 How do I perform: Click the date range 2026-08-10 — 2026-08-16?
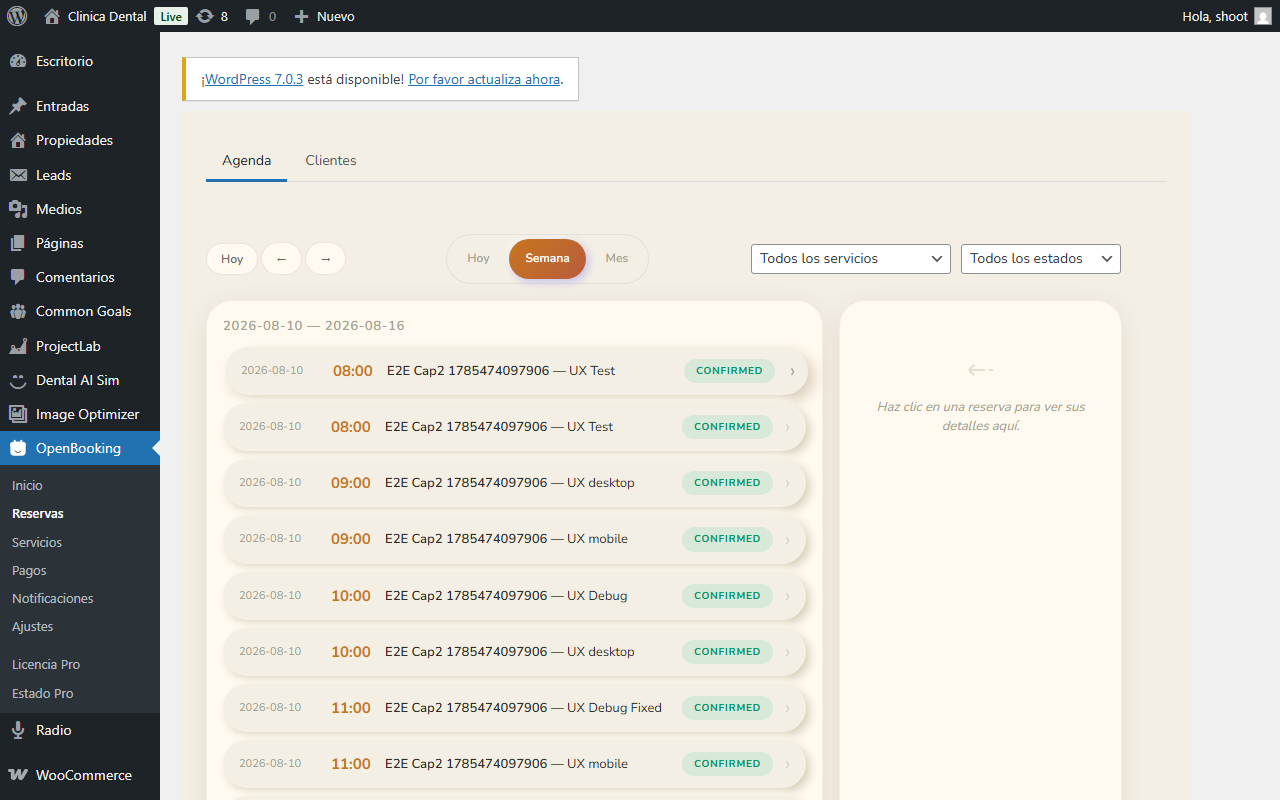[x=314, y=326]
